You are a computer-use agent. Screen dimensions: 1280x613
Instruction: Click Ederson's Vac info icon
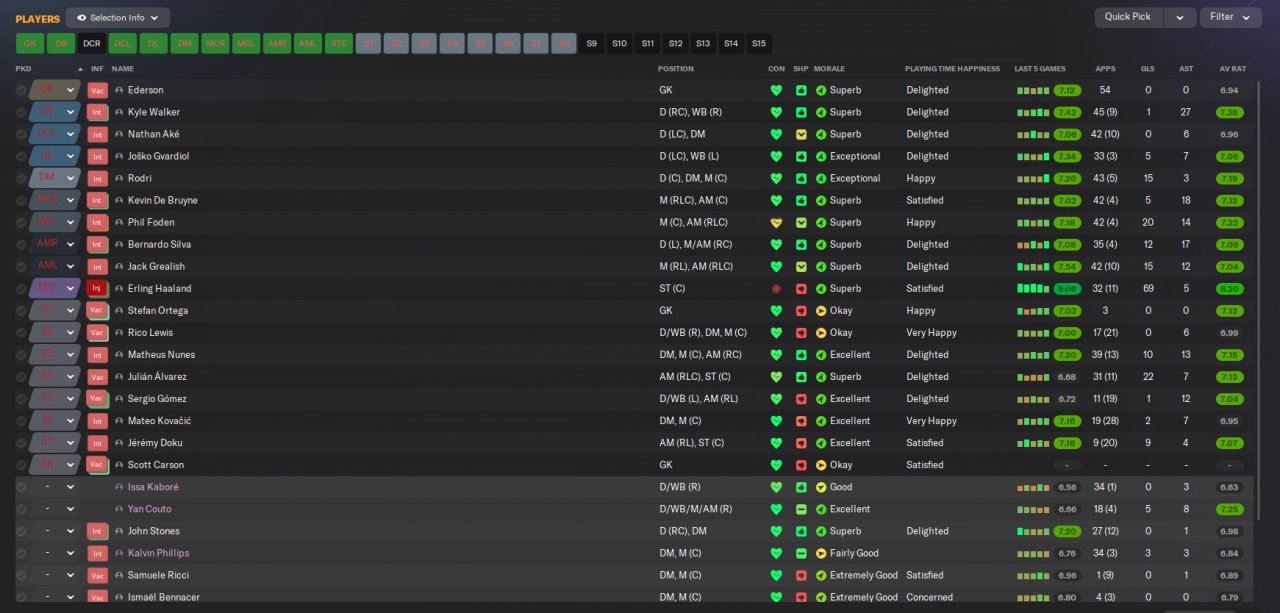97,90
